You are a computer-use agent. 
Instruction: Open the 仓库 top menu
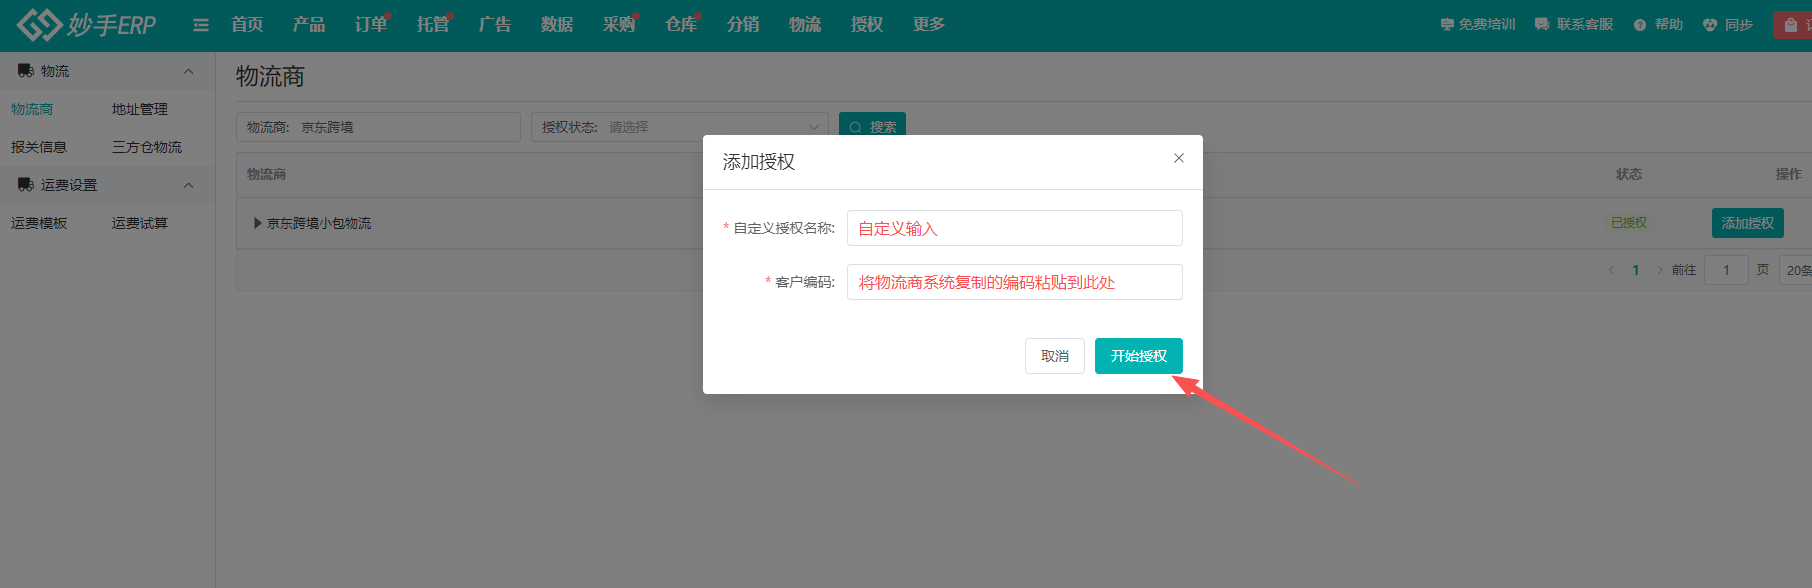pyautogui.click(x=680, y=25)
